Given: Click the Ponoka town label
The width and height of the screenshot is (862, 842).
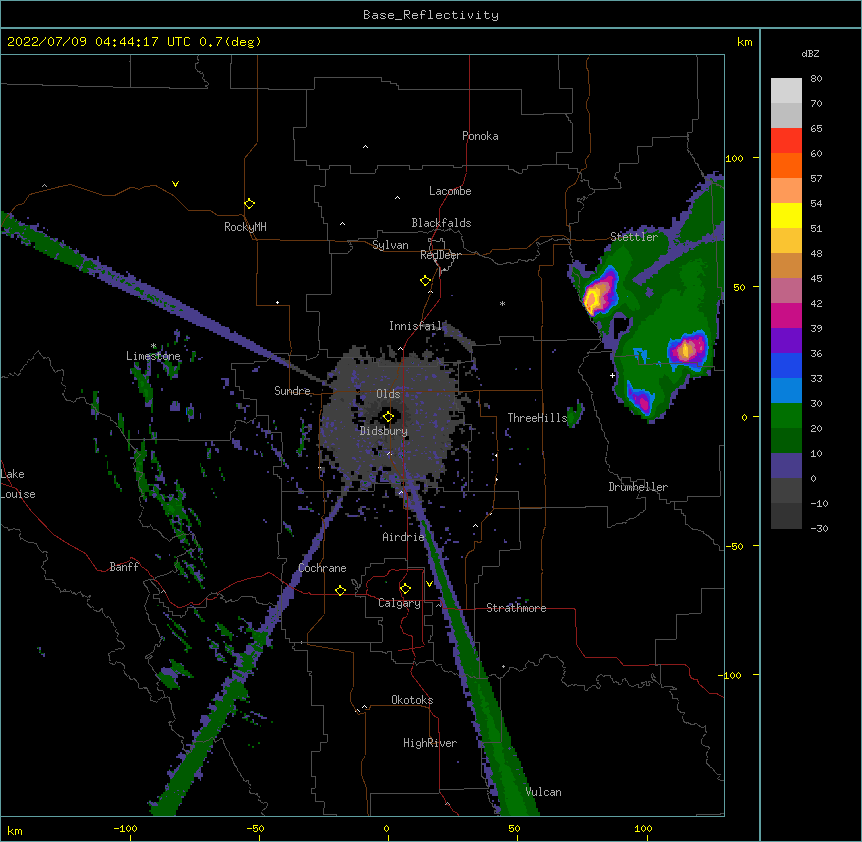Looking at the screenshot, I should click(x=480, y=136).
